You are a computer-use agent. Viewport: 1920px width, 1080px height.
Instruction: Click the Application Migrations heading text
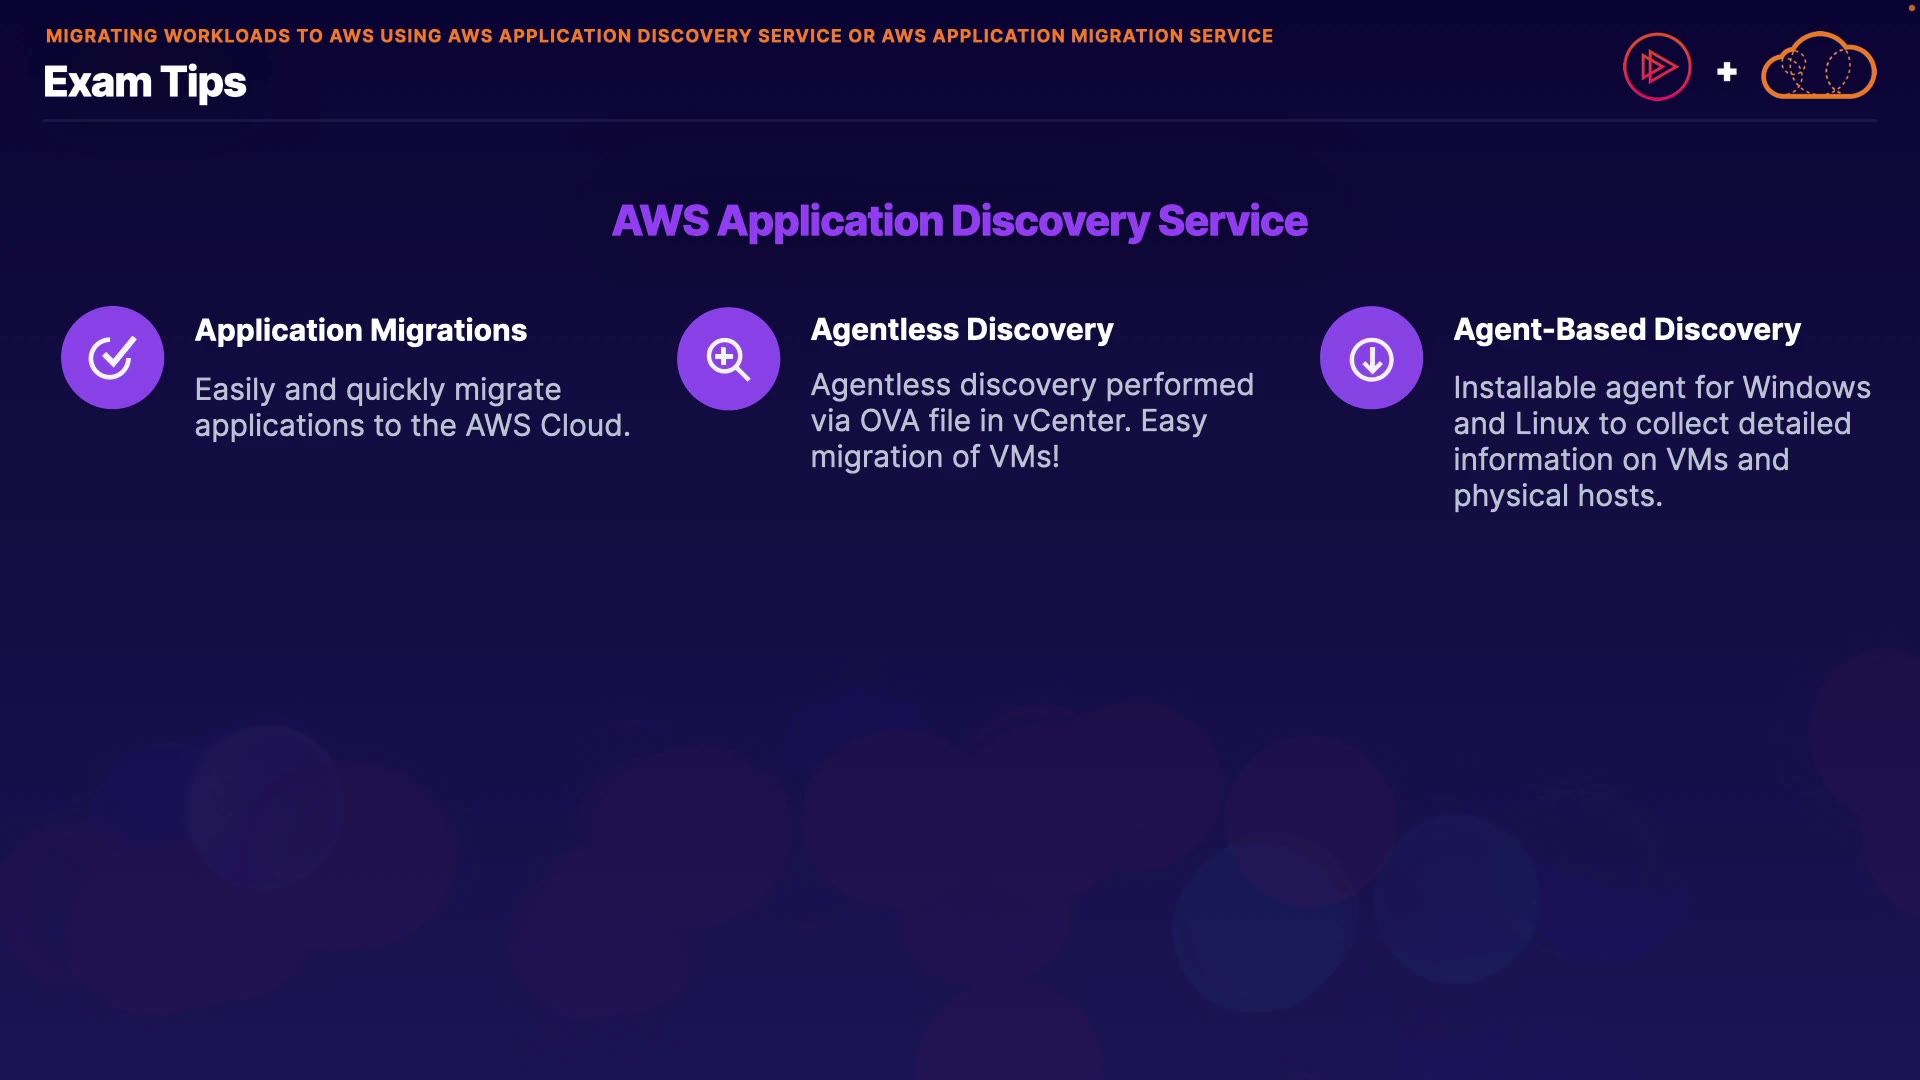(360, 330)
